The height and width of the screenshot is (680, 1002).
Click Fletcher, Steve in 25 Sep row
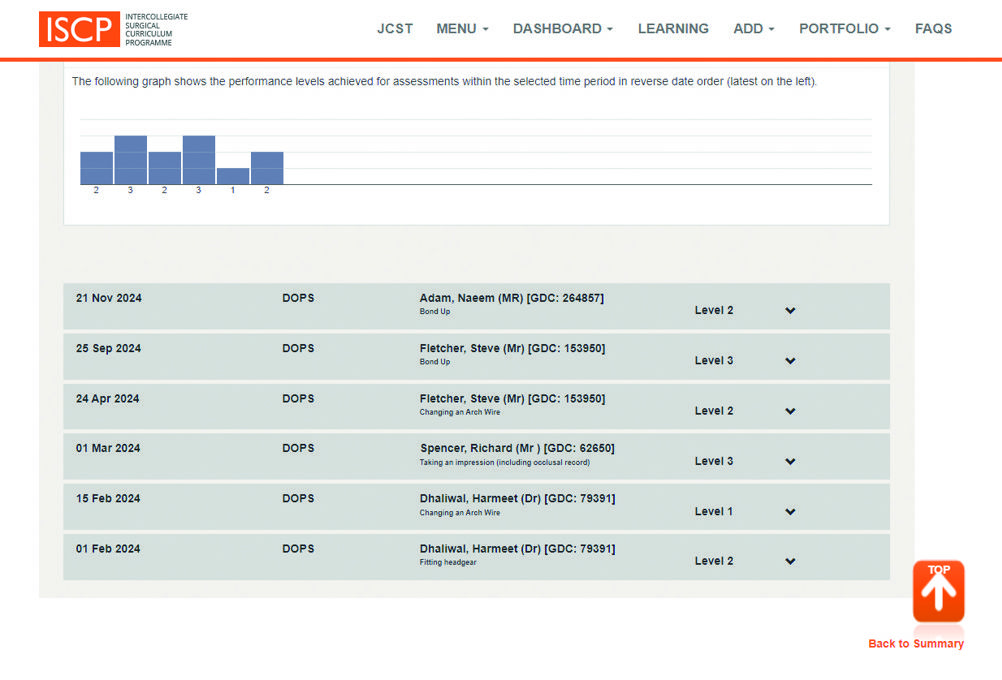(512, 348)
